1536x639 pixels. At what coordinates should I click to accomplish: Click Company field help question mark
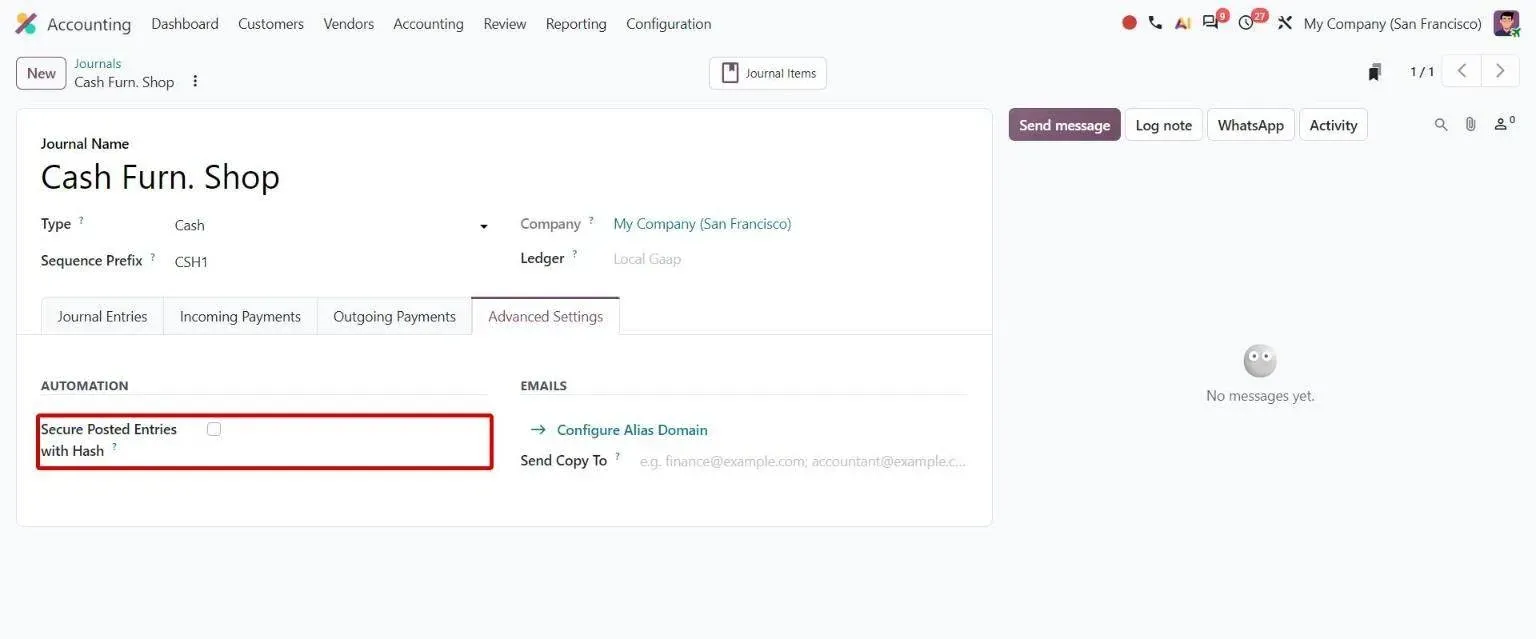point(591,220)
